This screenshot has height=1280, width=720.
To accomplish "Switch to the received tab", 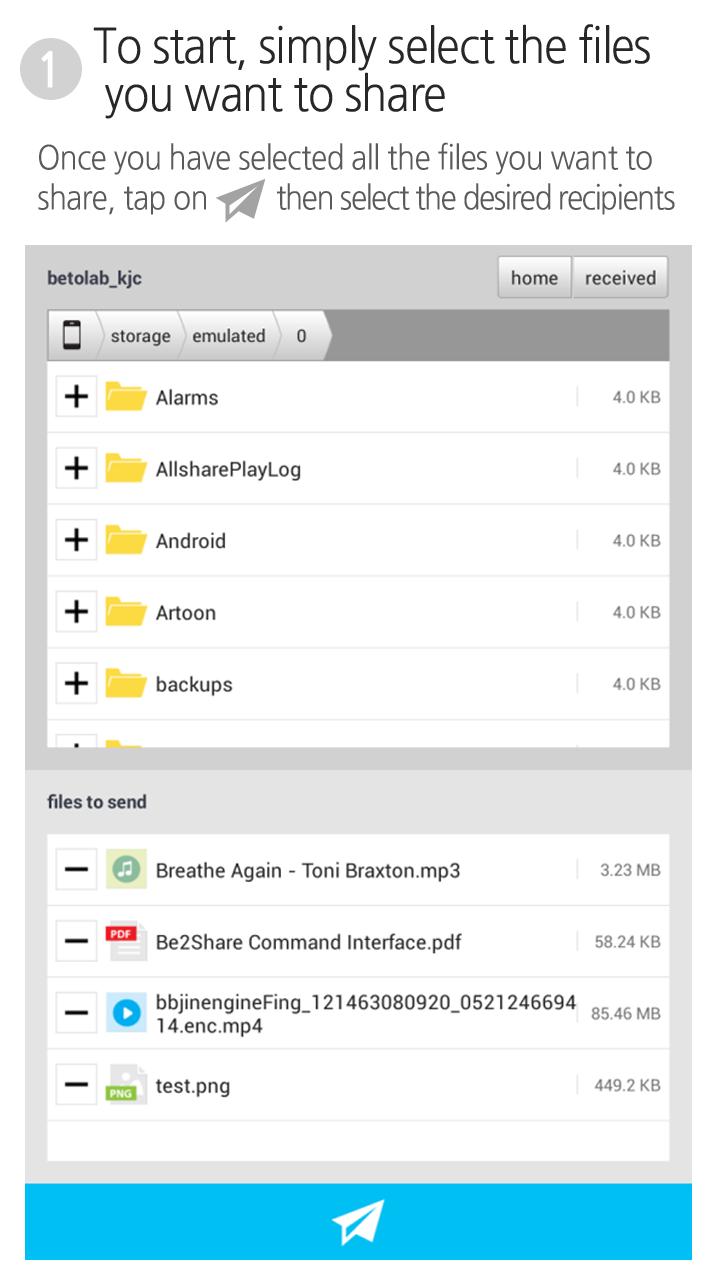I will pos(620,278).
